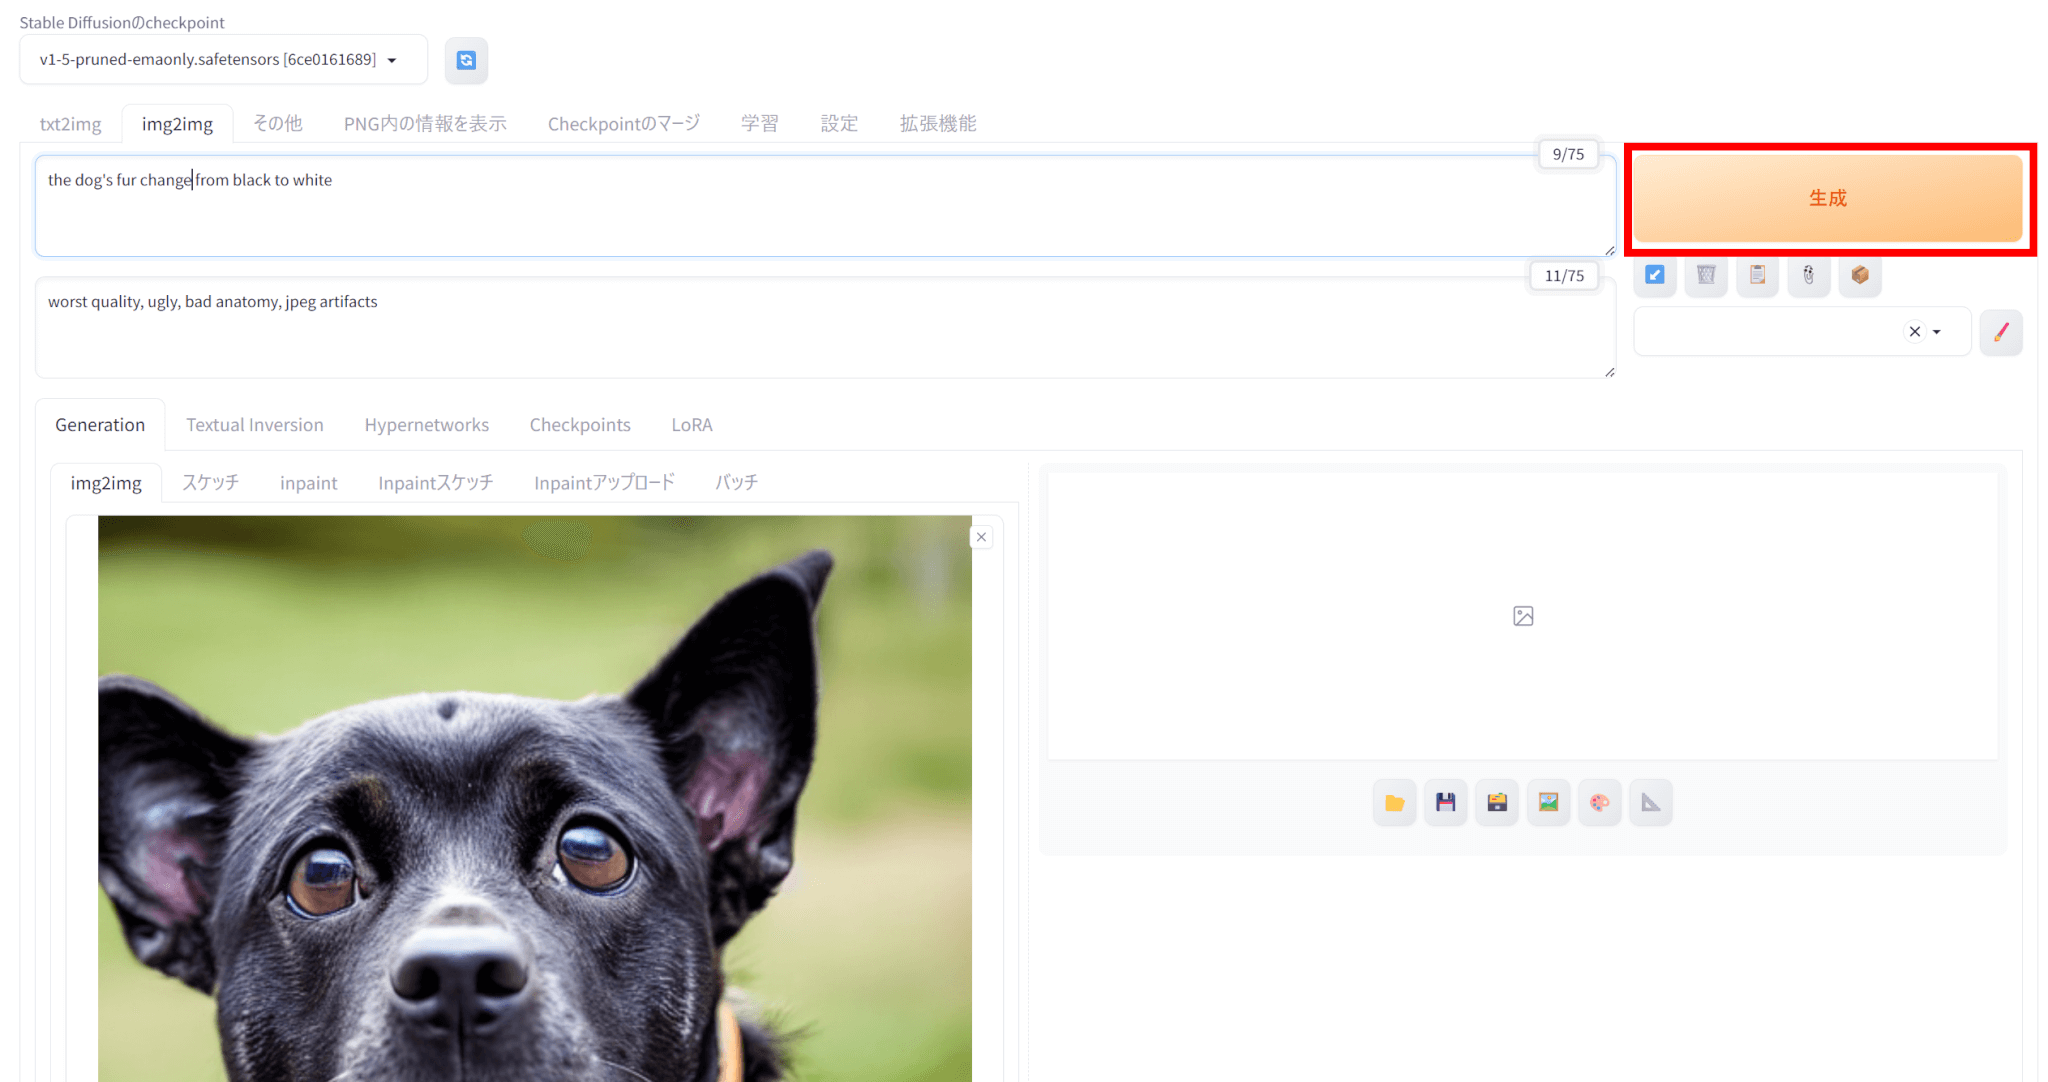Switch to the バッチ sub-tab

tap(736, 483)
